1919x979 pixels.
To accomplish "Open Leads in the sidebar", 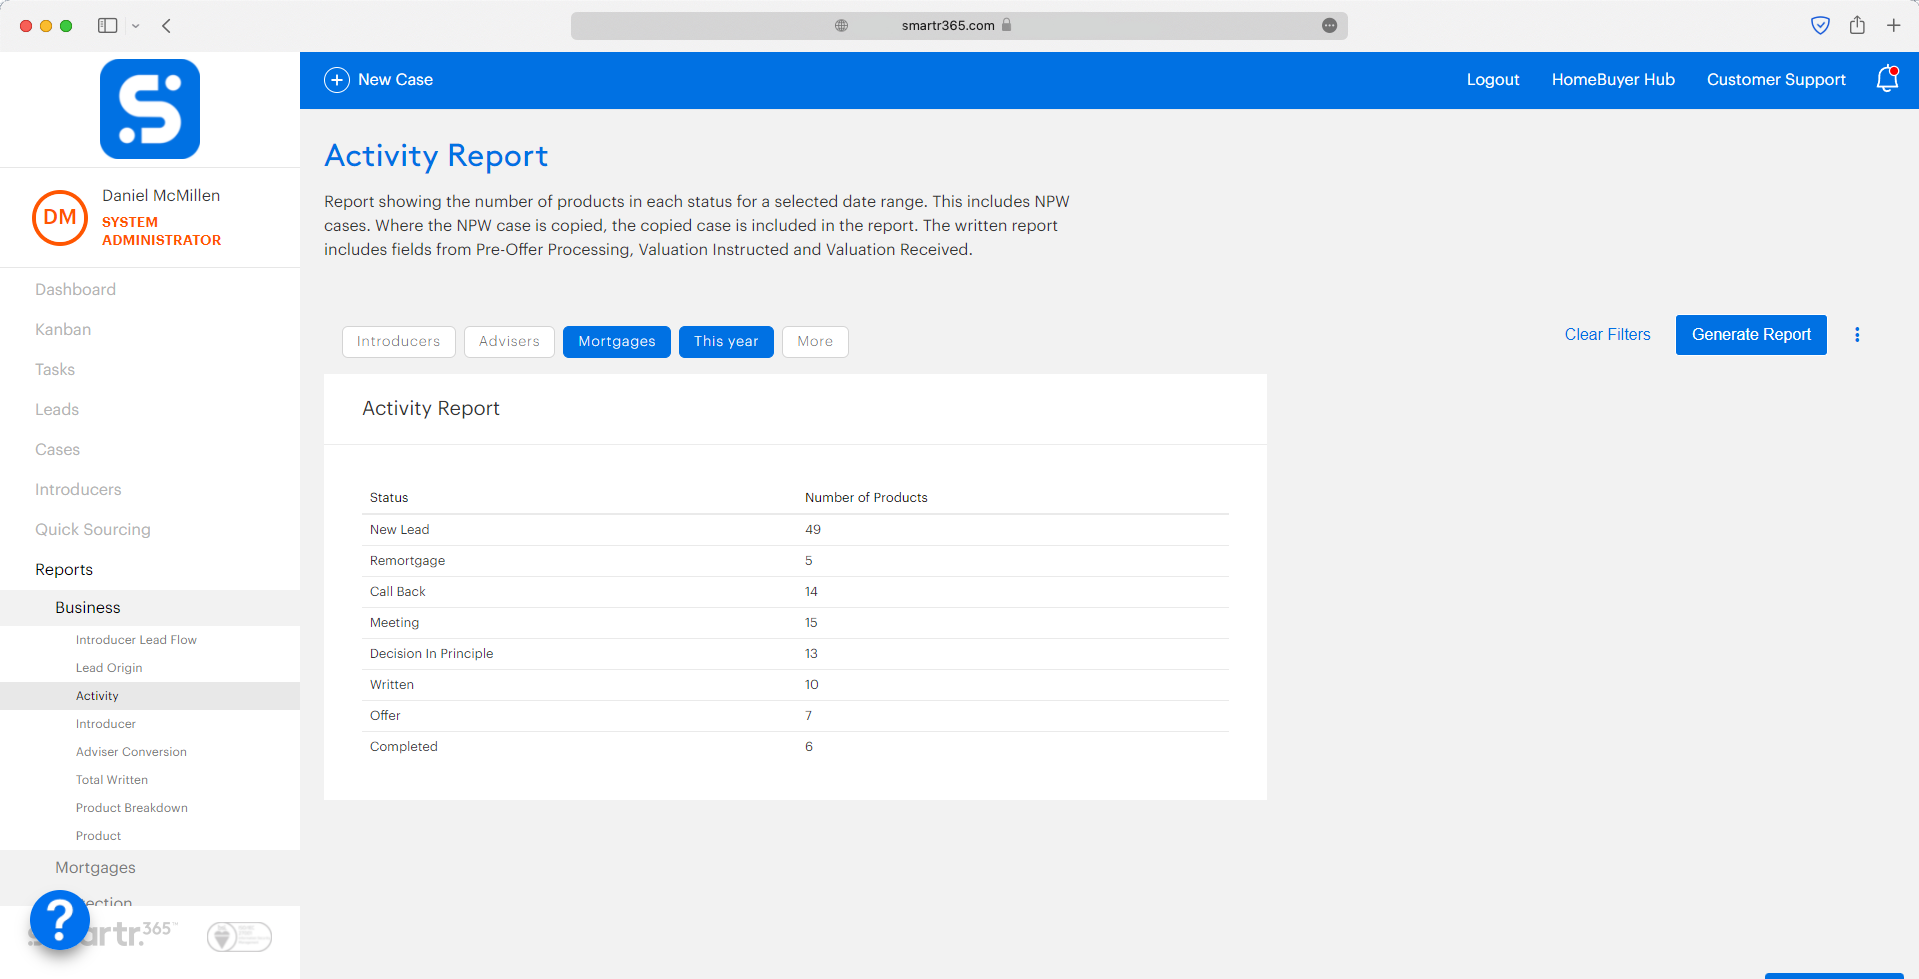I will tap(57, 410).
